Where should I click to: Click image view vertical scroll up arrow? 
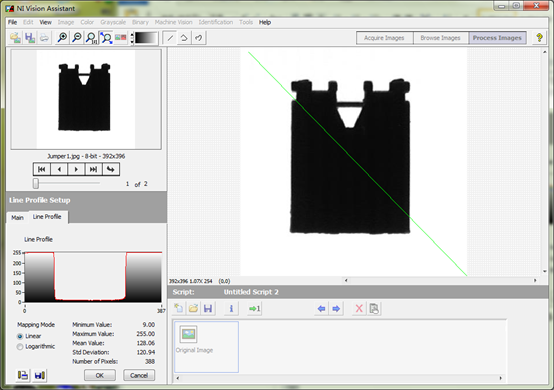tap(545, 52)
